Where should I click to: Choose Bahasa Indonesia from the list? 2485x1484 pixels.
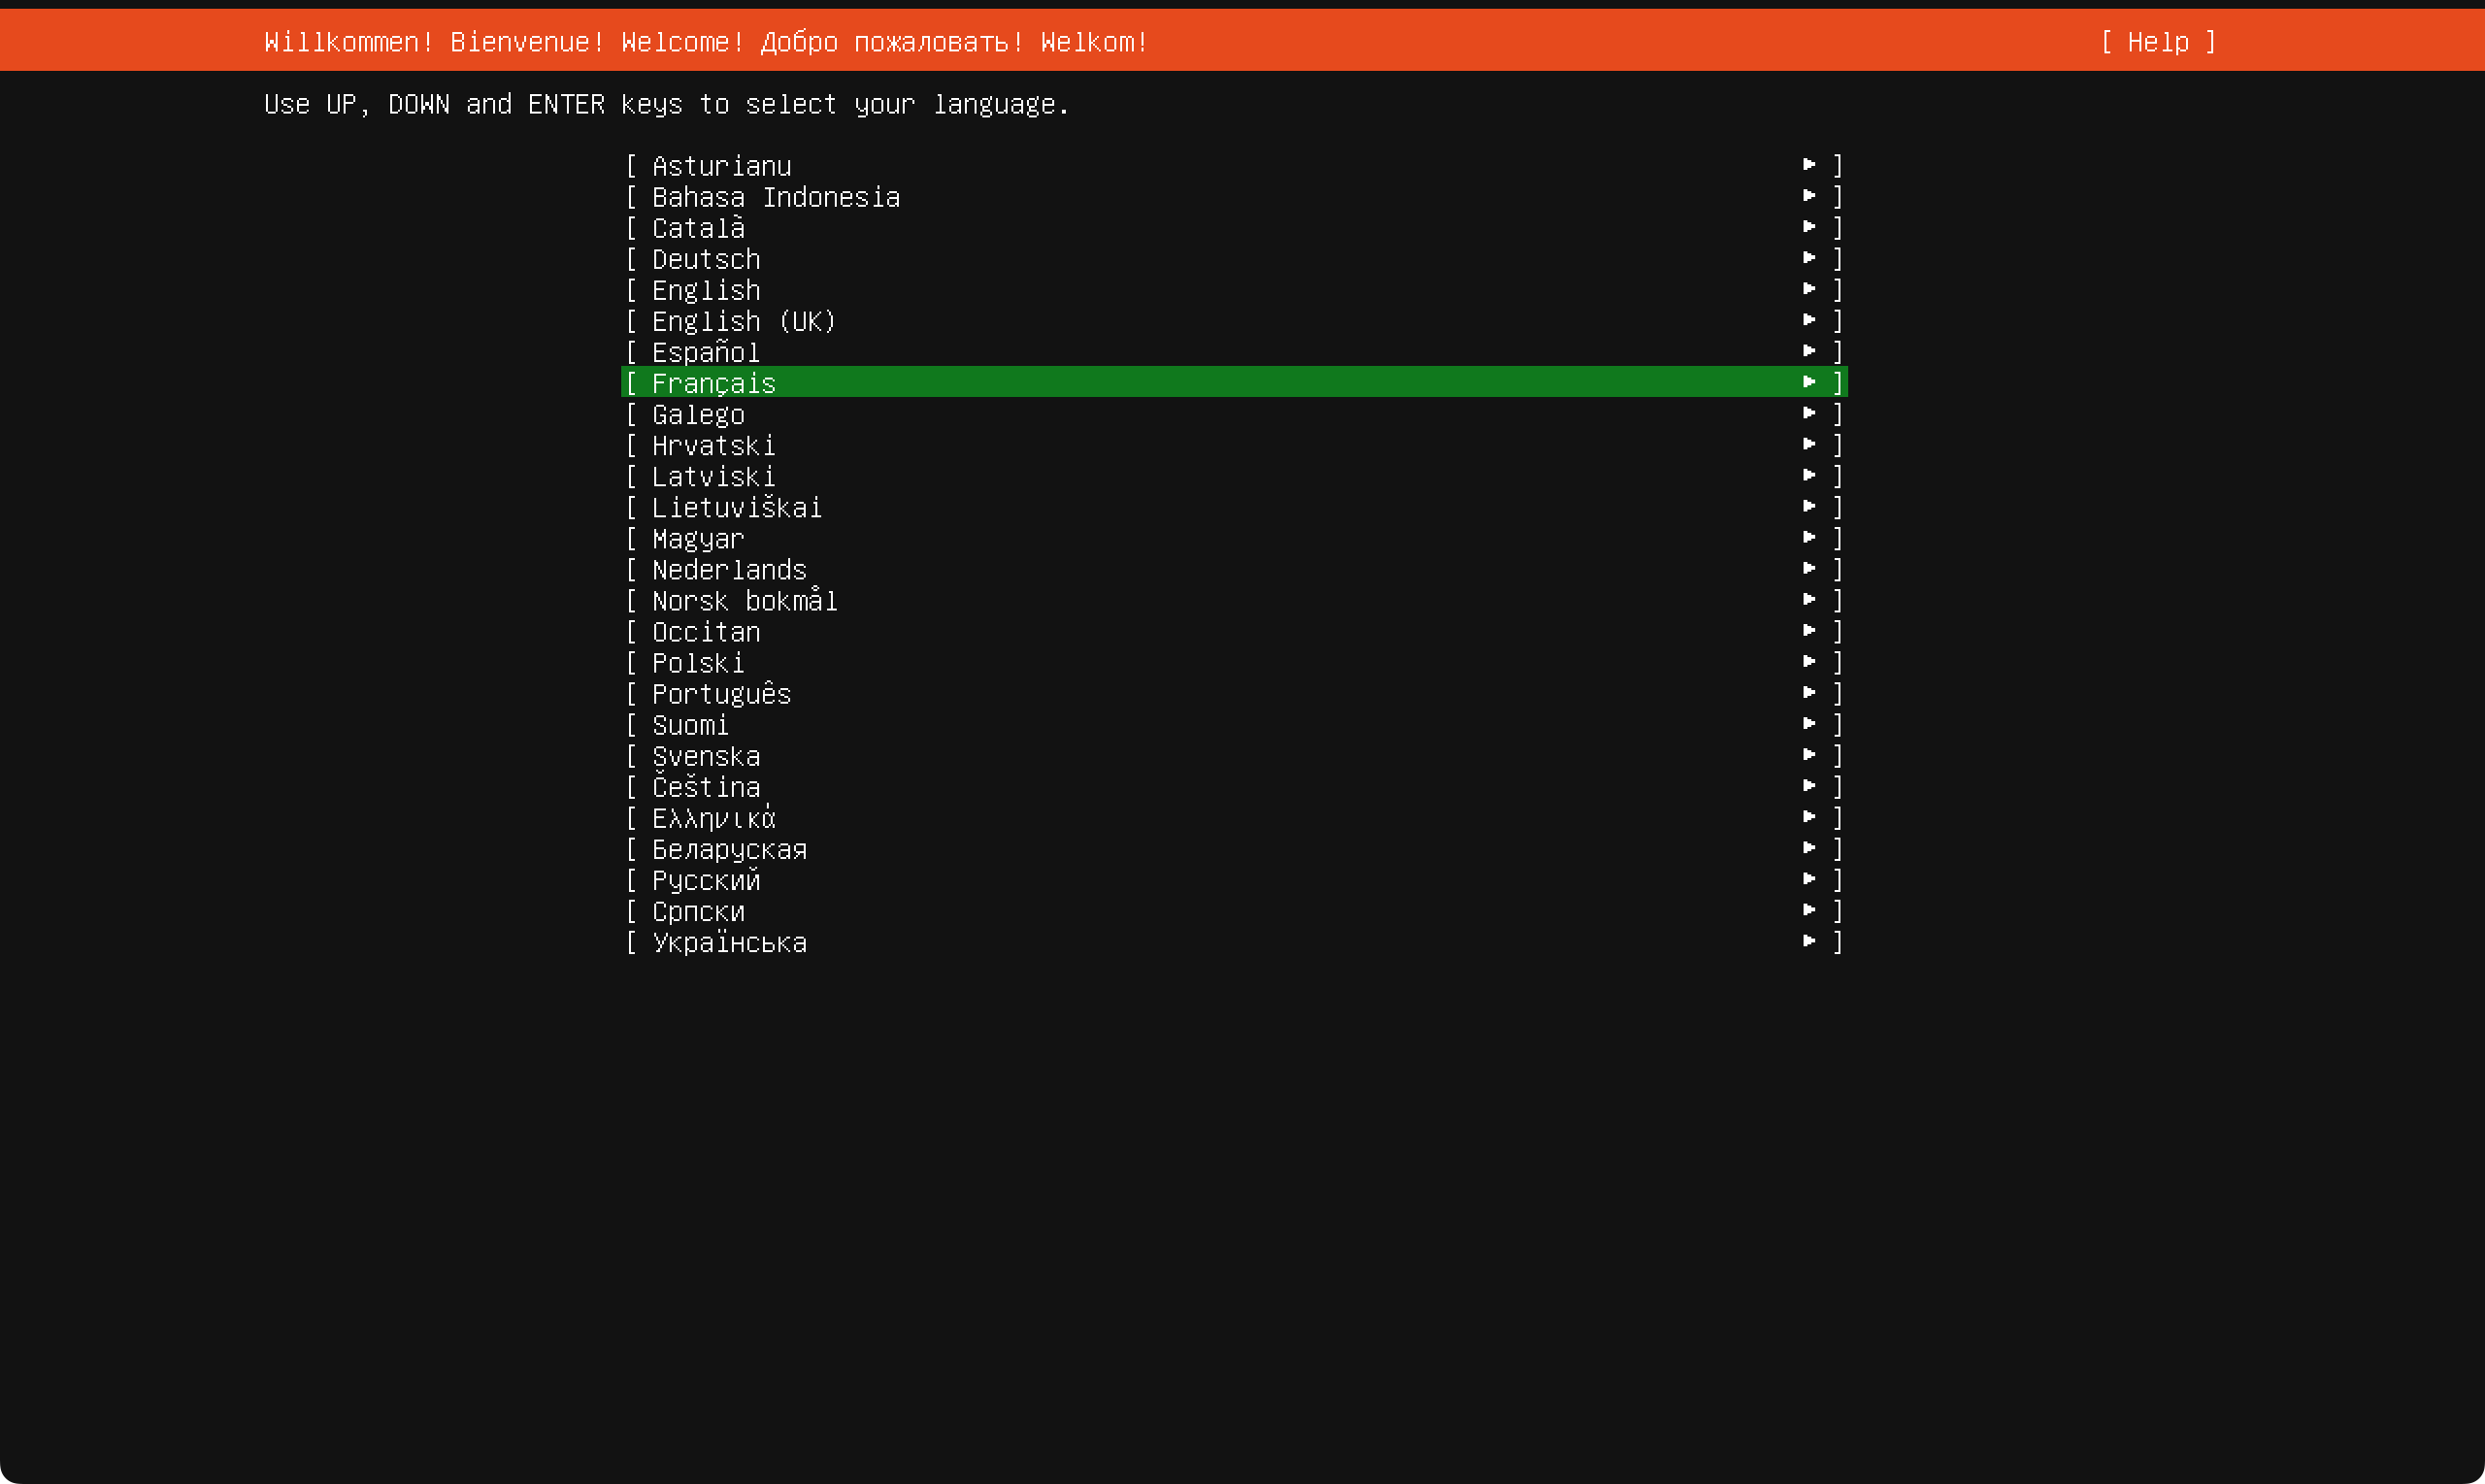coord(775,198)
